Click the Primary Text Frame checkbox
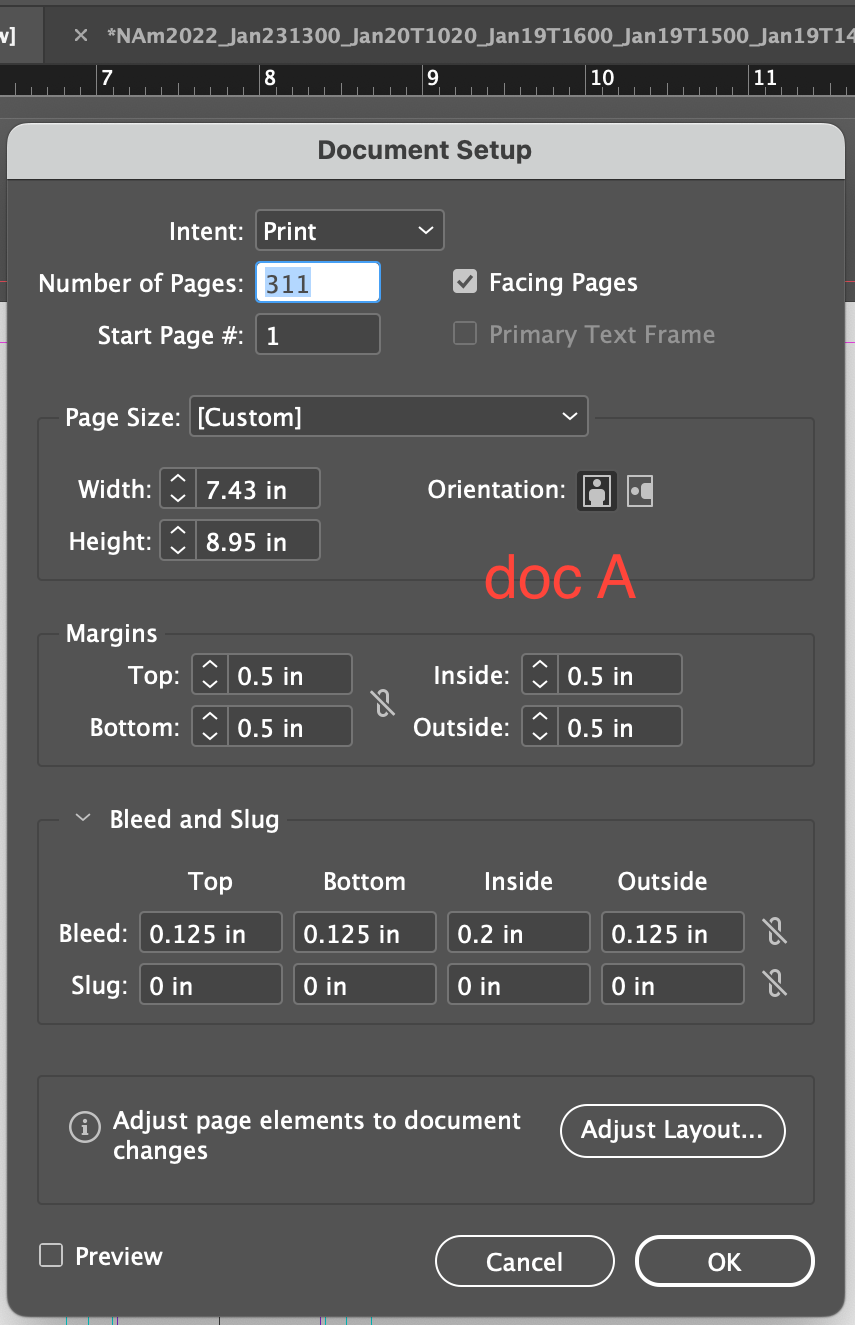This screenshot has height=1325, width=855. click(x=464, y=334)
